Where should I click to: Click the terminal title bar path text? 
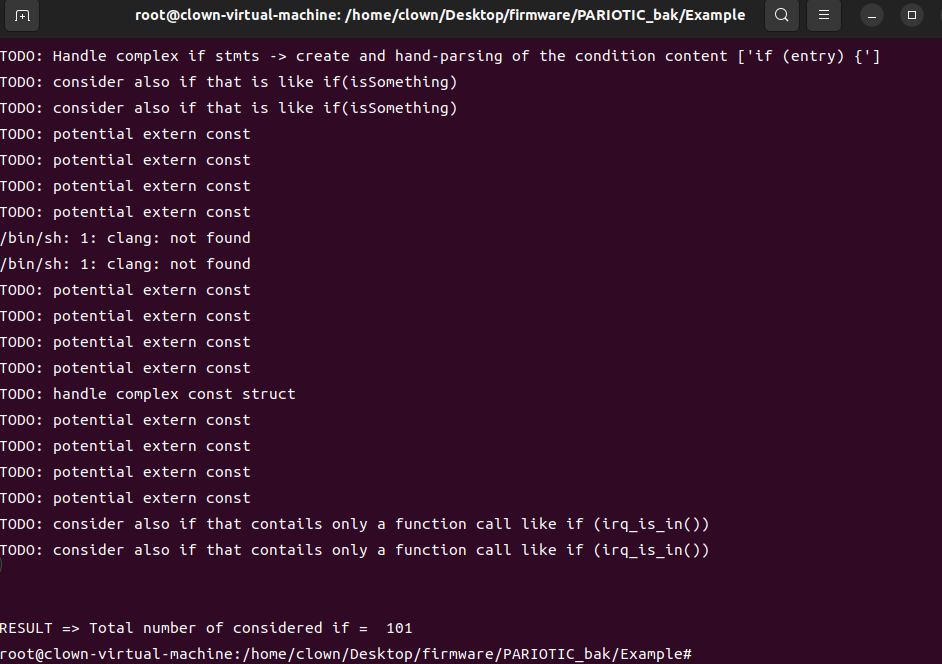440,16
